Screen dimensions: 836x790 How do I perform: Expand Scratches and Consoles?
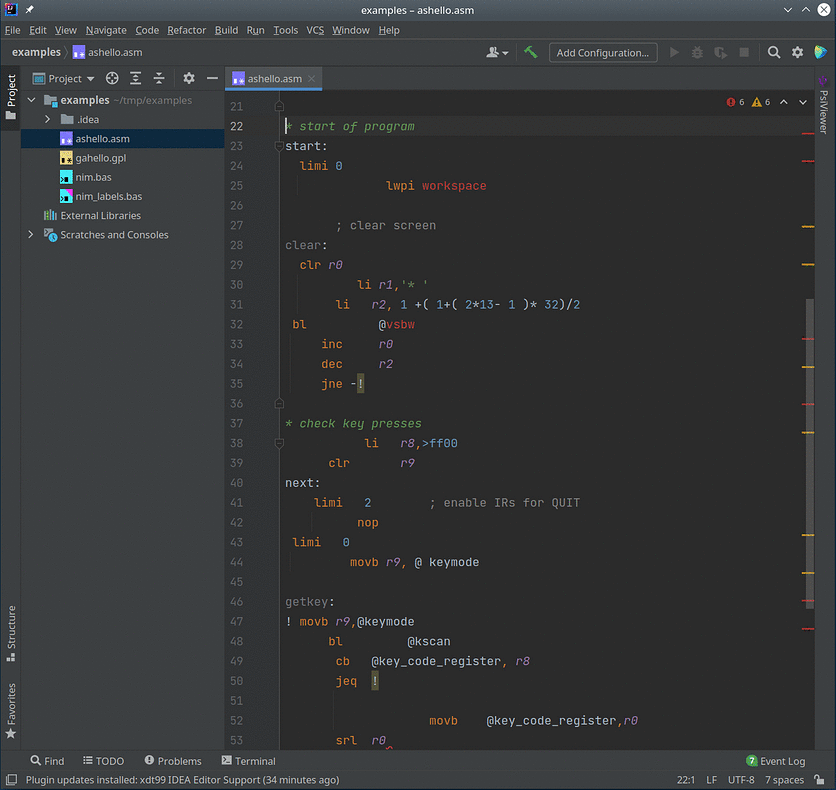click(x=30, y=234)
